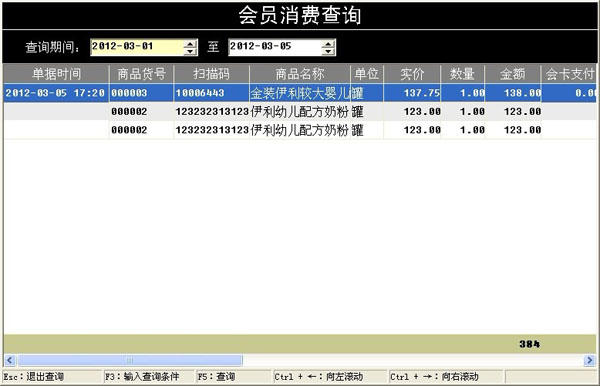600x386 pixels.
Task: Select the row dated 2012-03-05 17:20
Action: 300,93
